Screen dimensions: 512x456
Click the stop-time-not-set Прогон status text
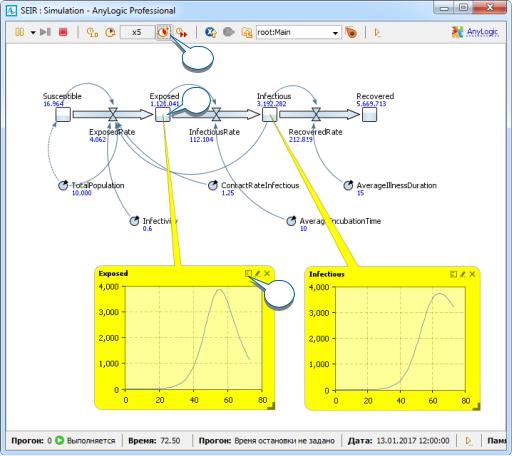click(267, 440)
